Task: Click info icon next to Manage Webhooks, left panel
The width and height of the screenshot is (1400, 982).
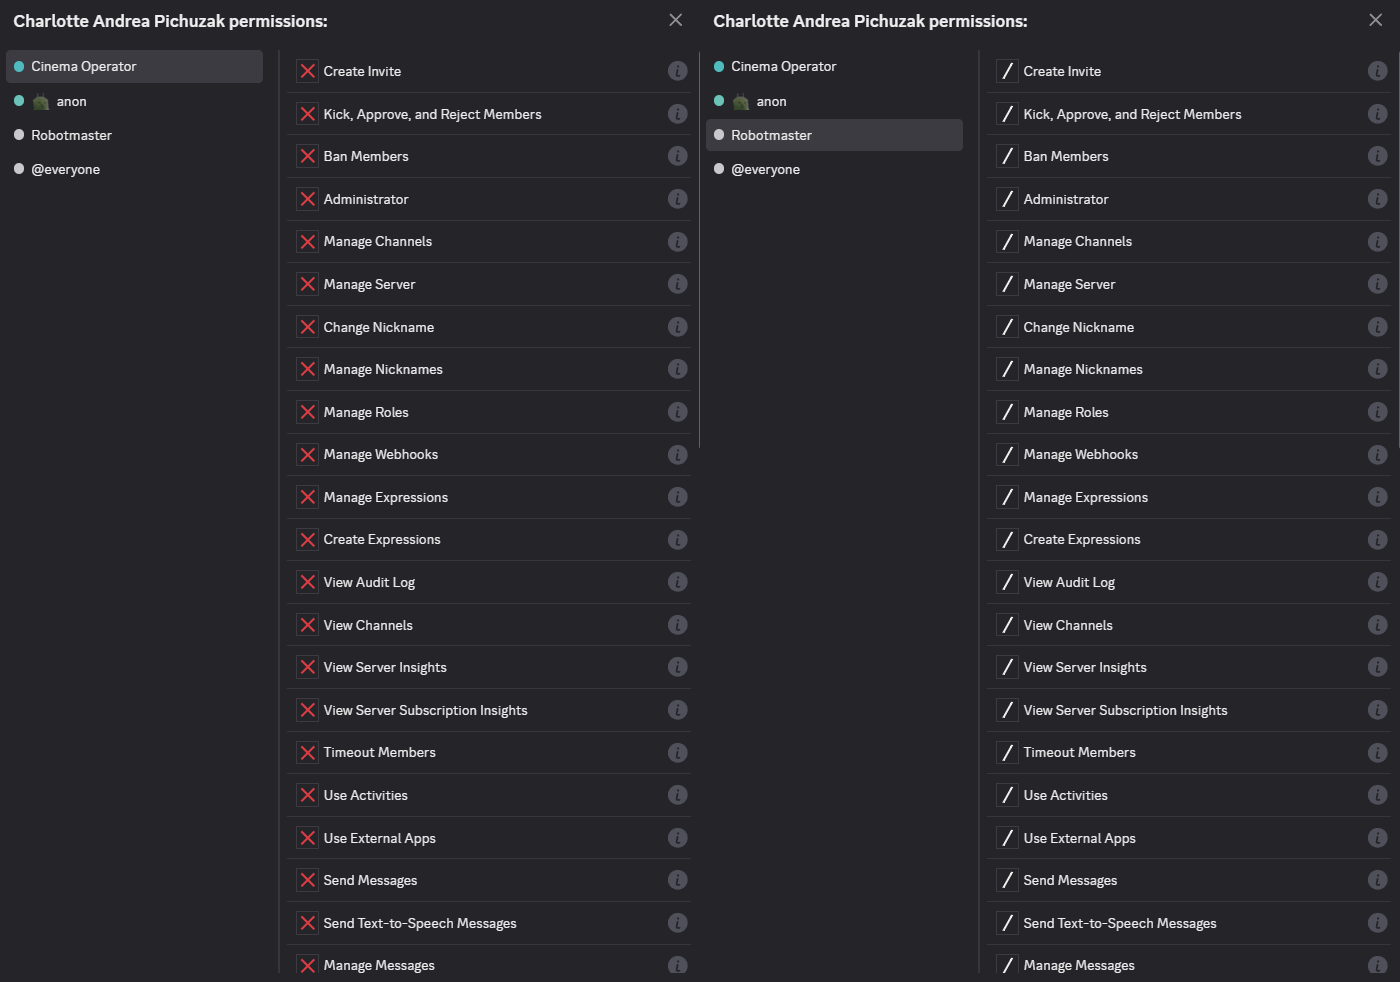Action: pyautogui.click(x=677, y=455)
